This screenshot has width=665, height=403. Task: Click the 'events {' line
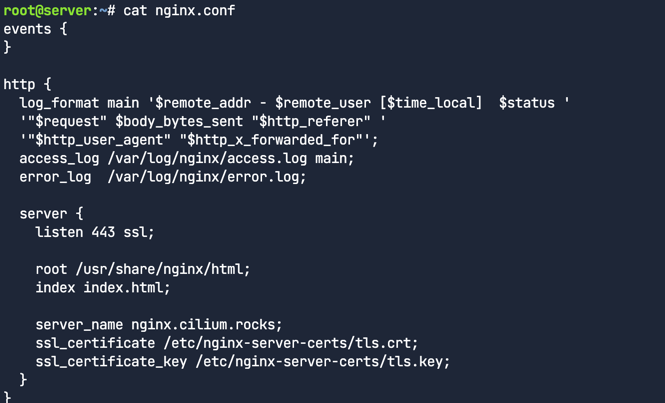(x=35, y=29)
